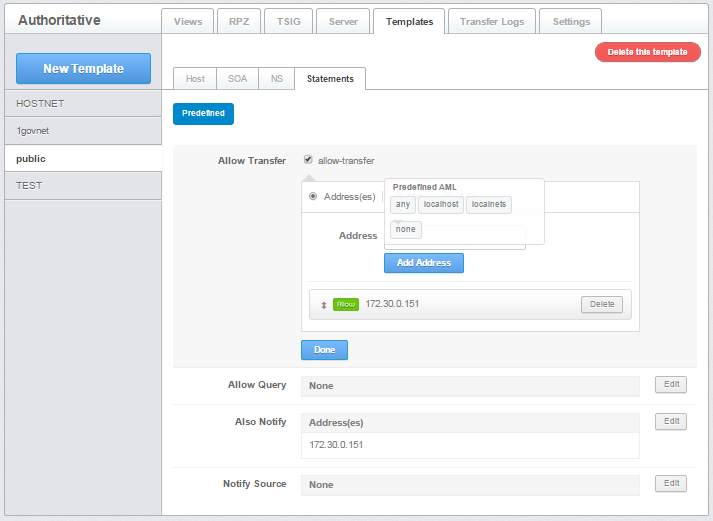The image size is (713, 521).
Task: Click Done to finish Allow Transfer editing
Action: pos(324,350)
